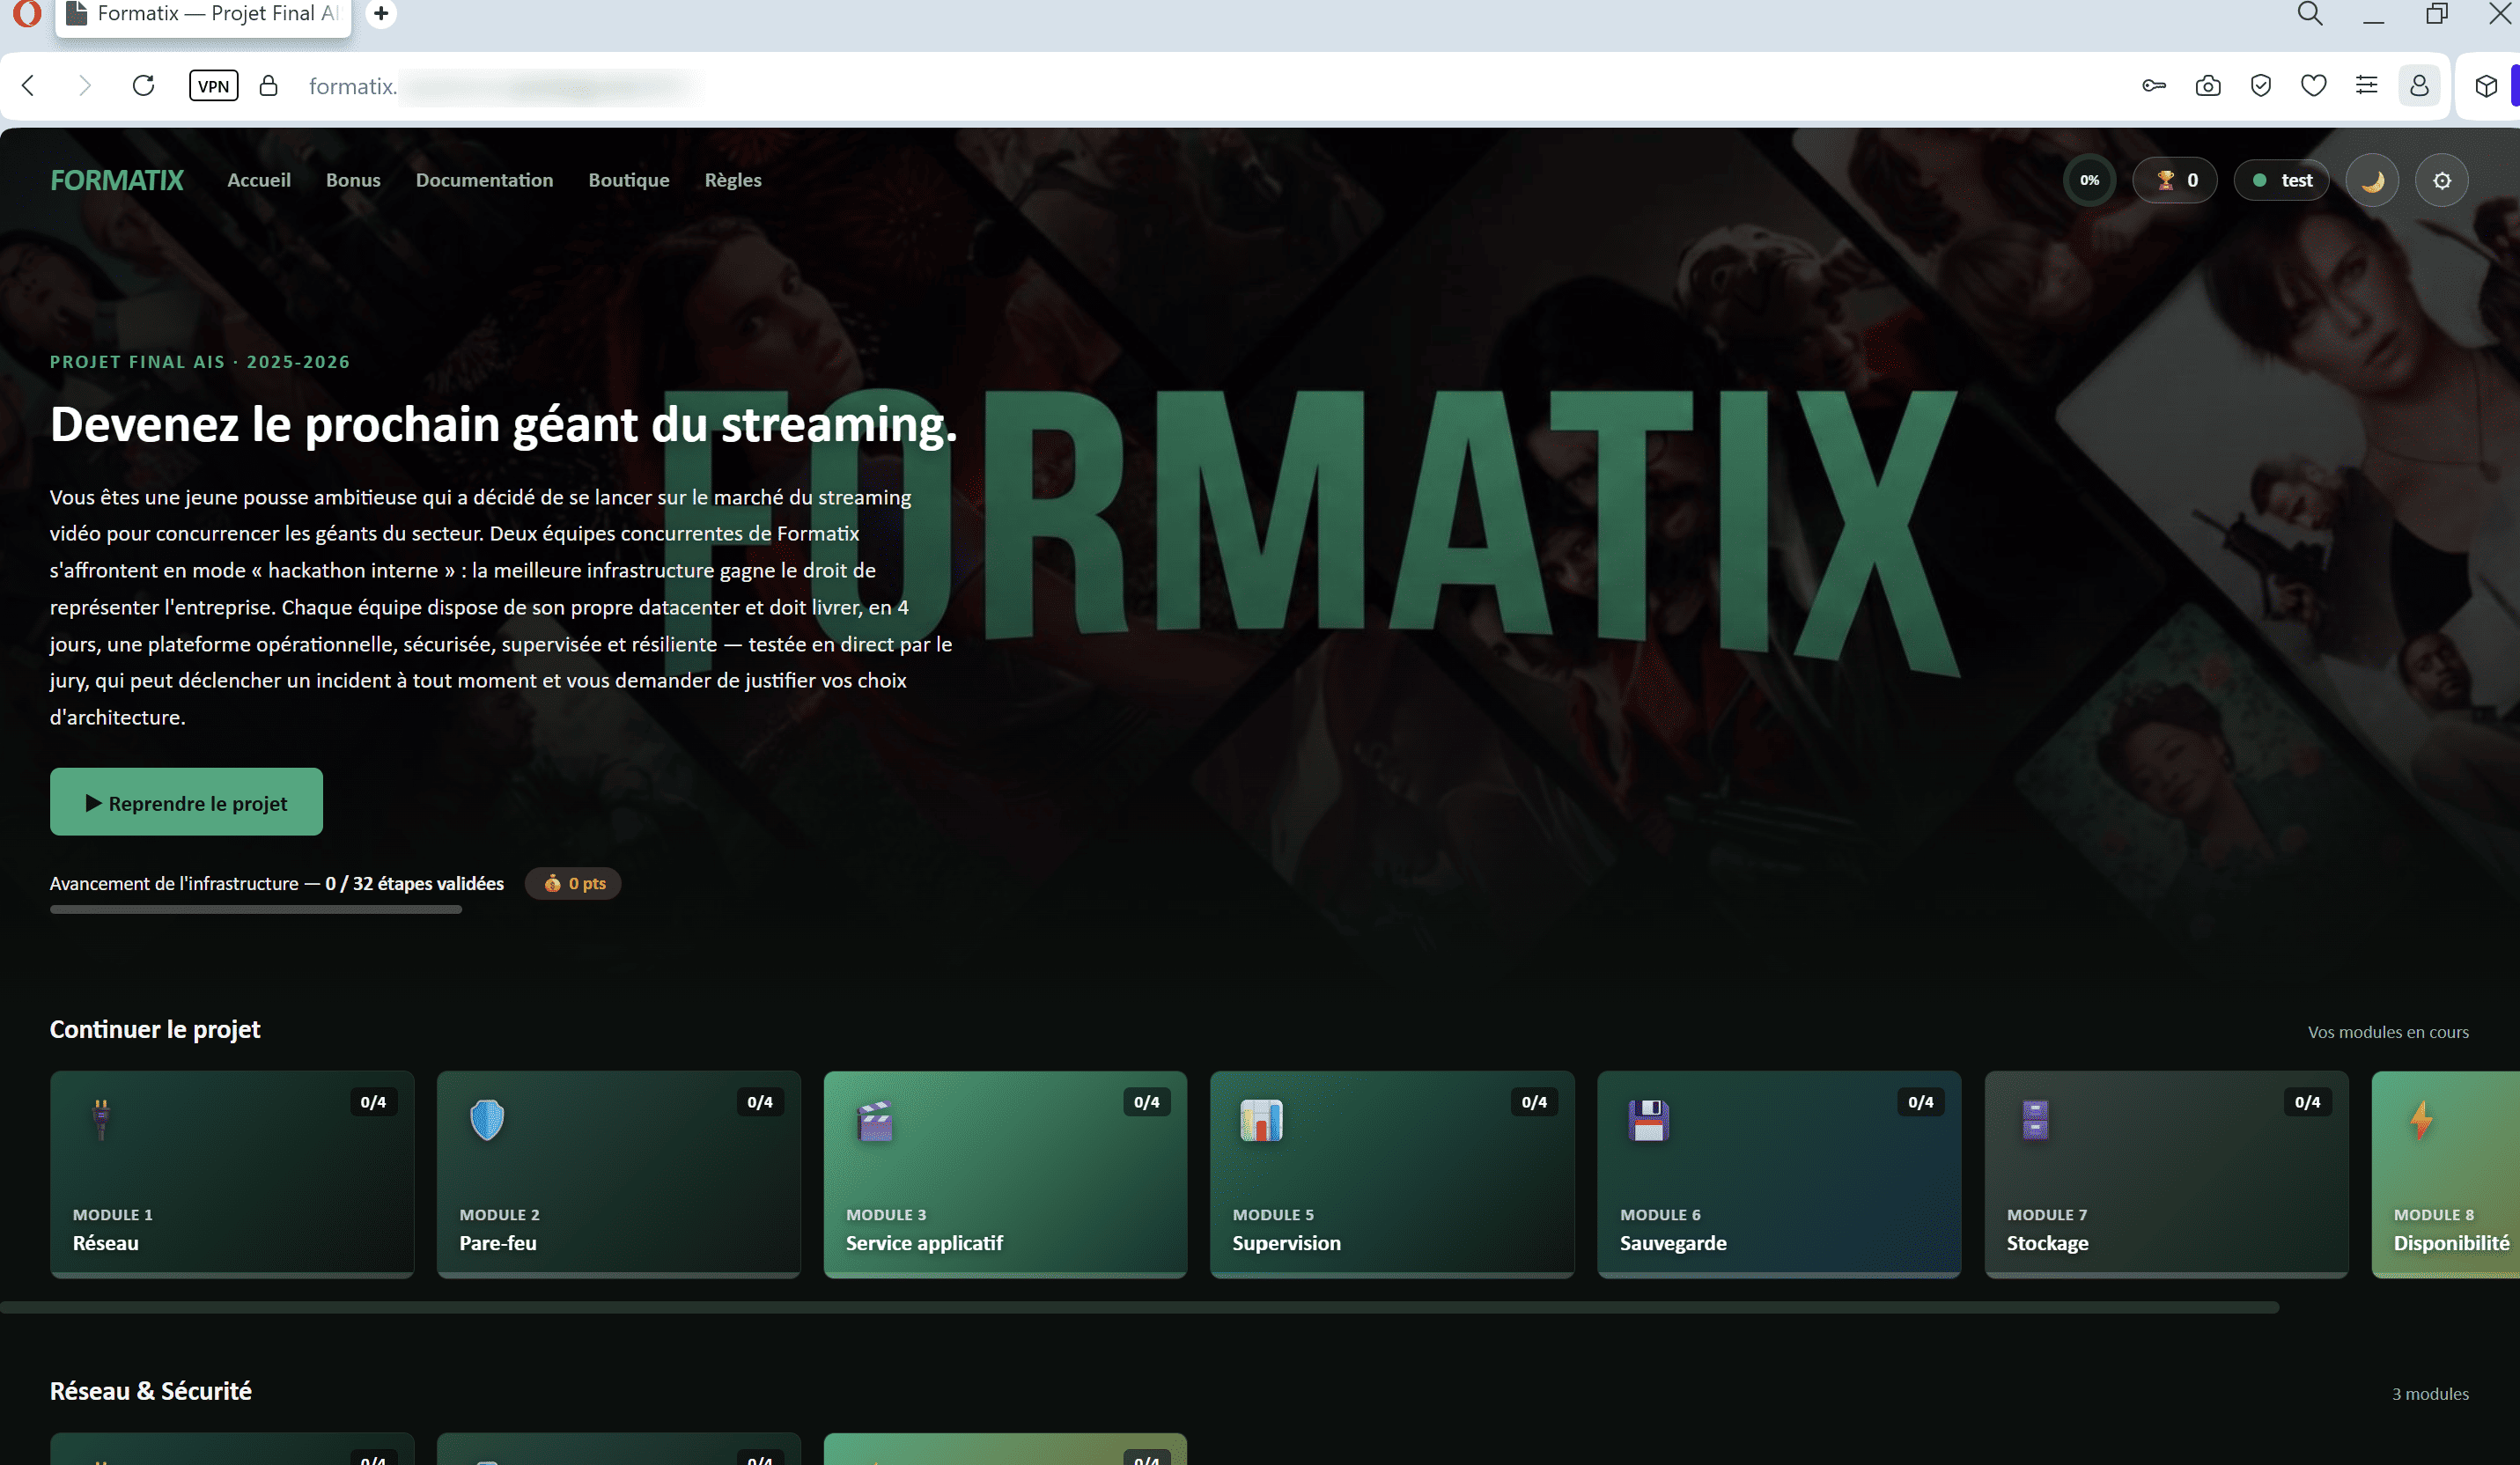Image resolution: width=2520 pixels, height=1465 pixels.
Task: Click the Vos modules en cours text
Action: click(x=2388, y=1032)
